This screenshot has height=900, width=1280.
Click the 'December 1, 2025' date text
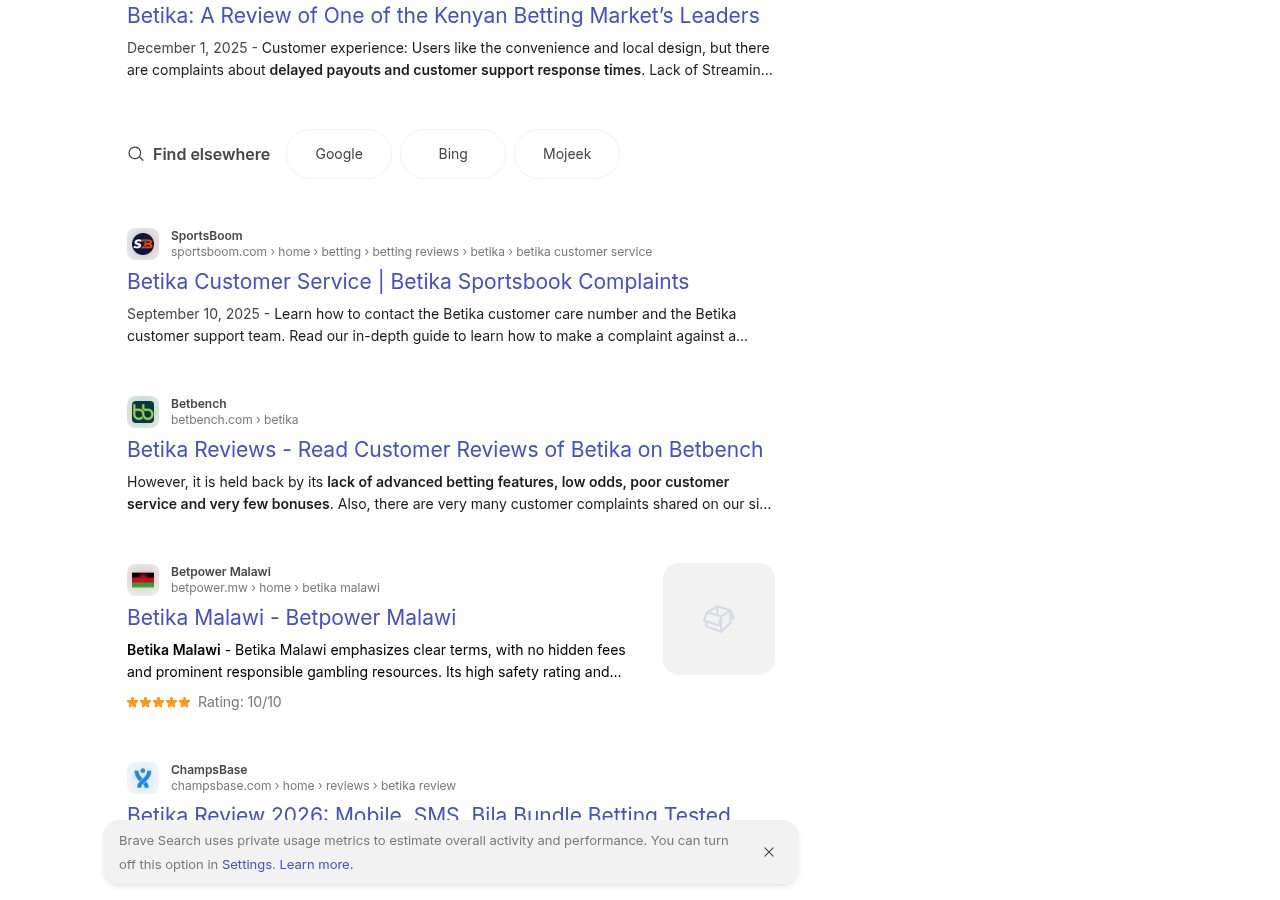[187, 48]
